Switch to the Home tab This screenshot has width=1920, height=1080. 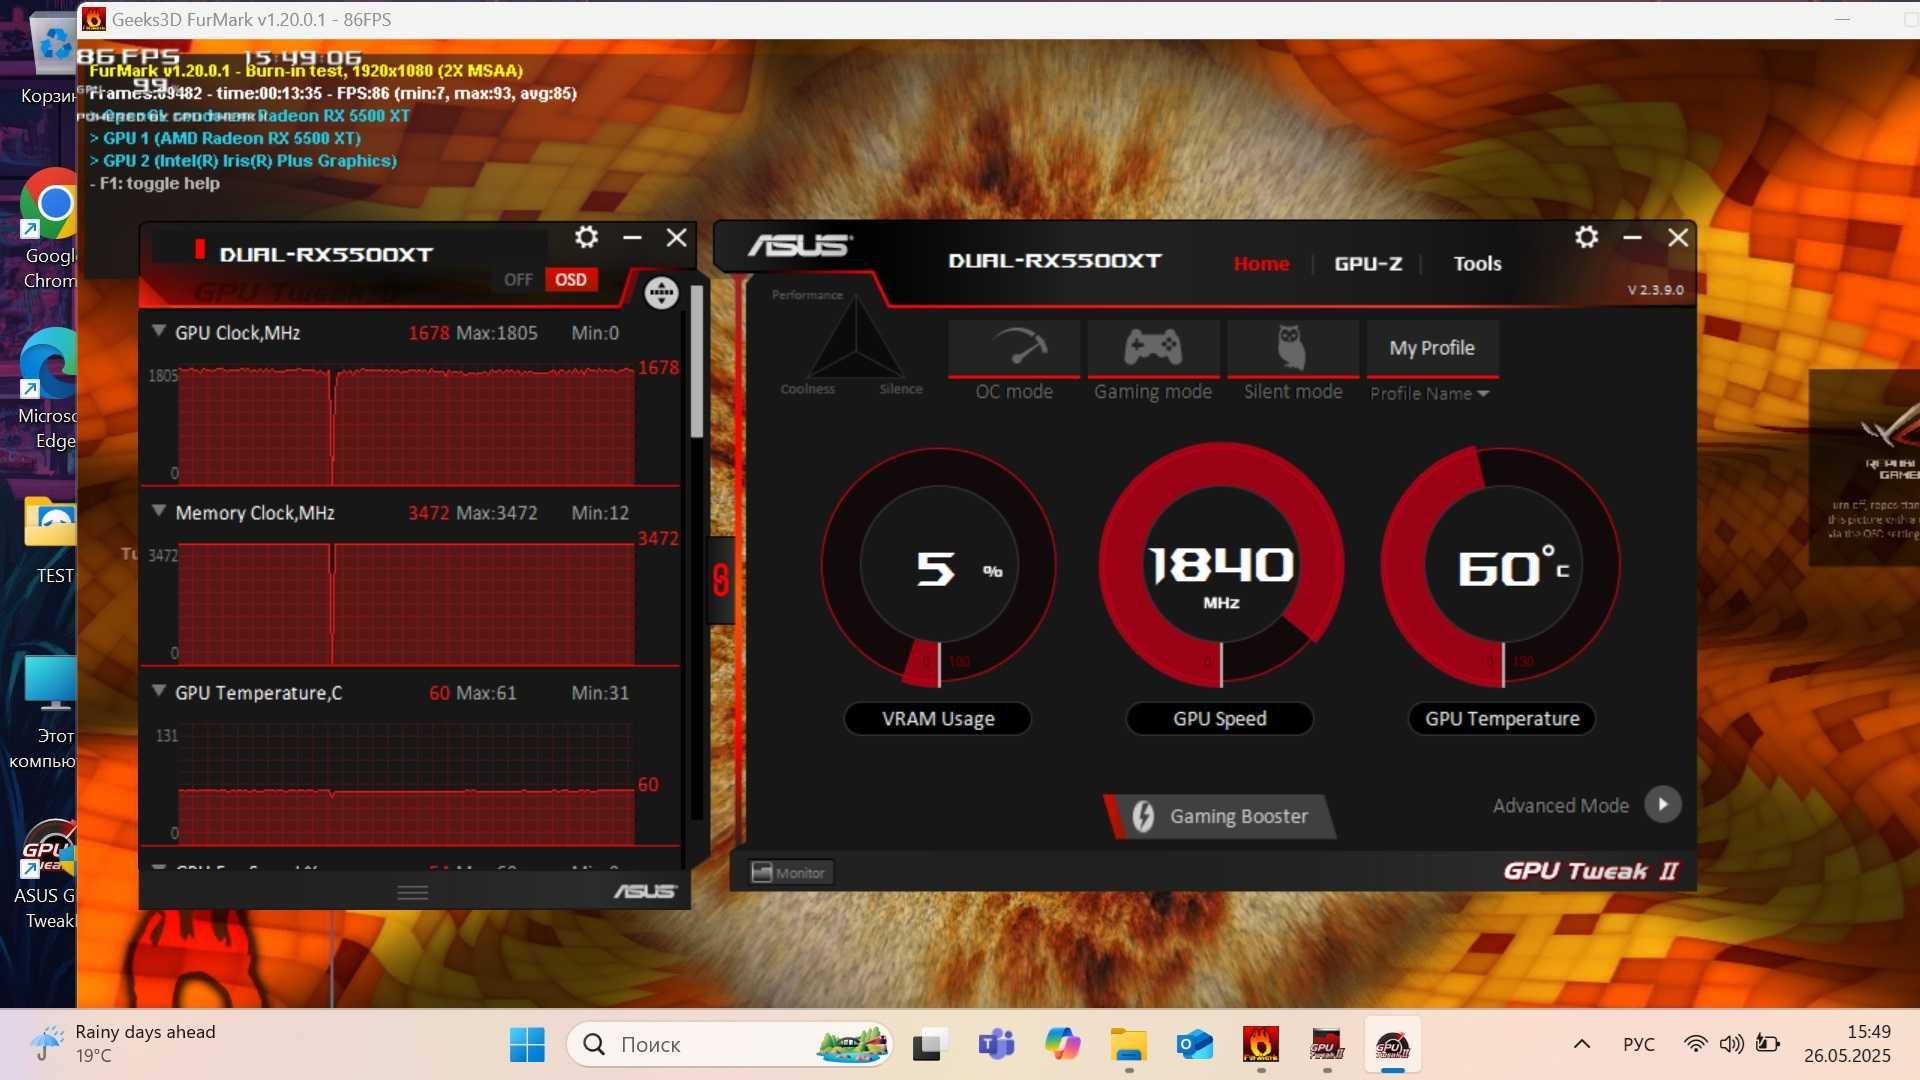coord(1261,264)
